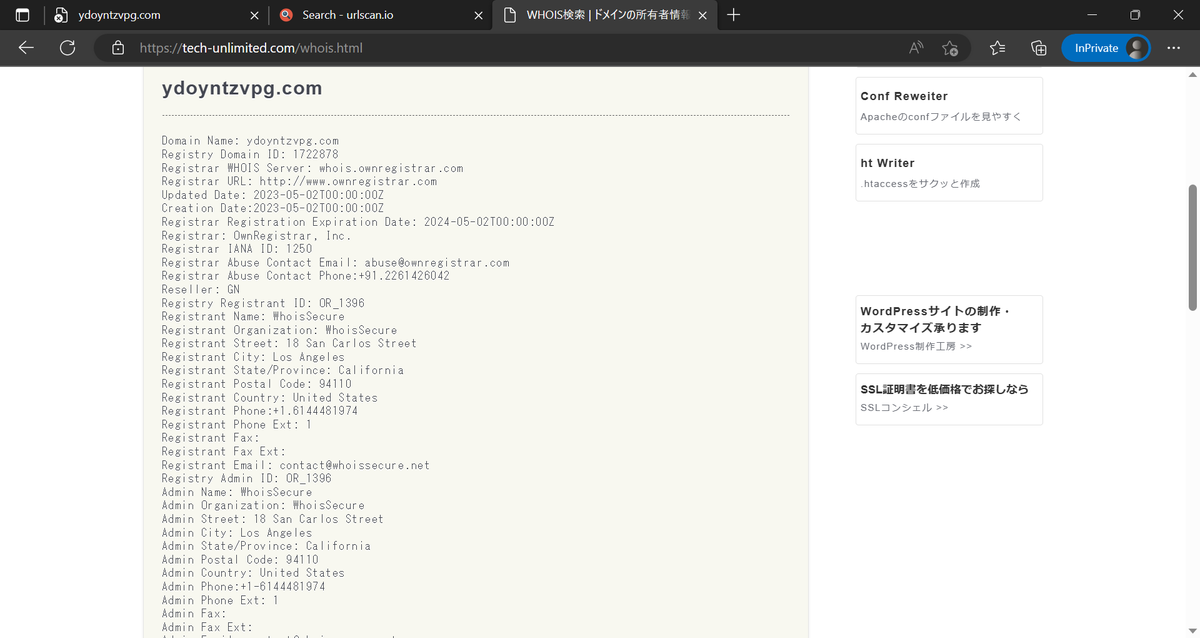The height and width of the screenshot is (638, 1200).
Task: Open the Favorites list icon
Action: 997,48
